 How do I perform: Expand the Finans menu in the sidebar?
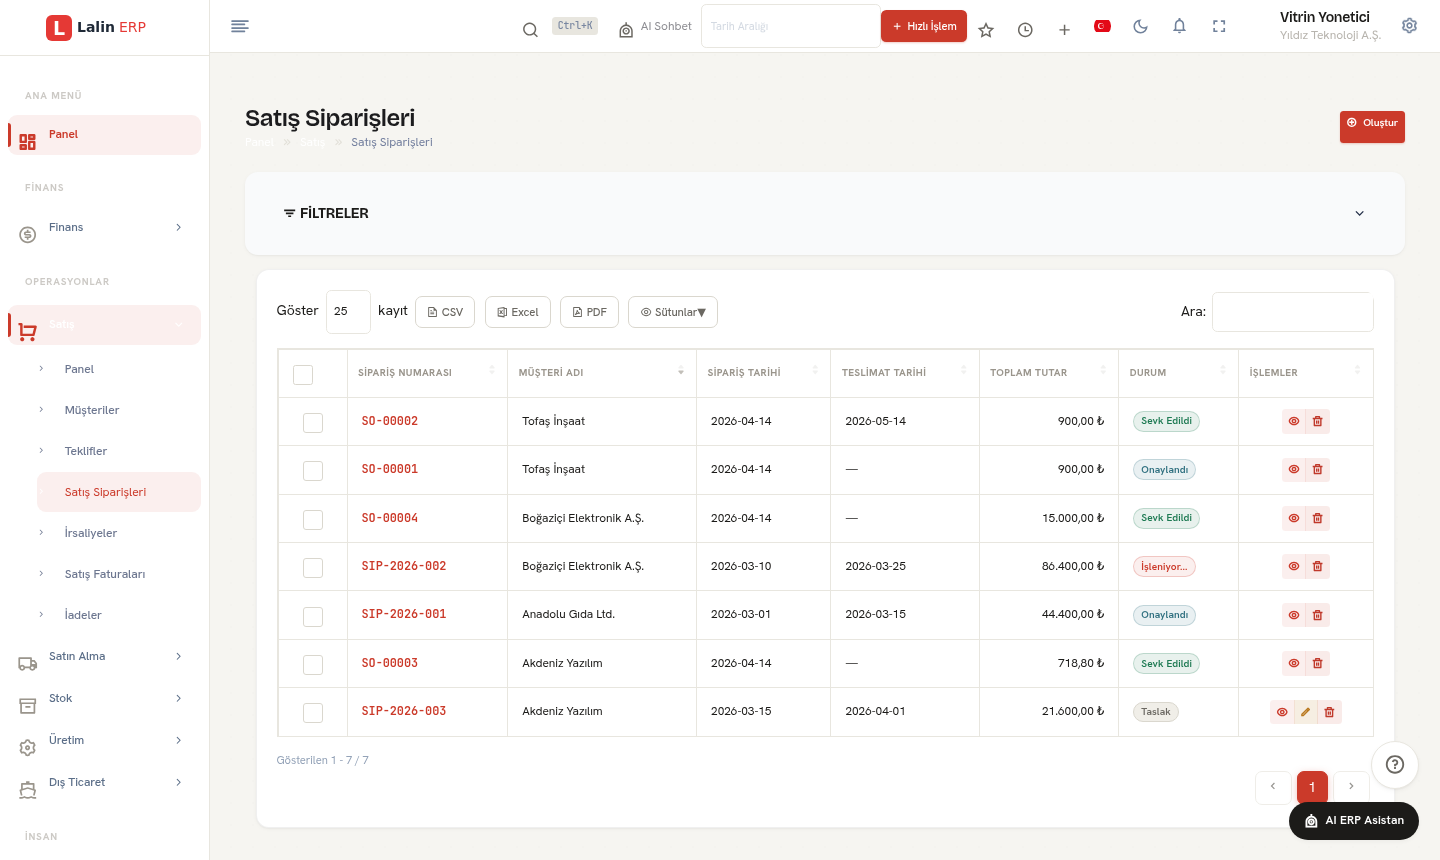tap(104, 228)
